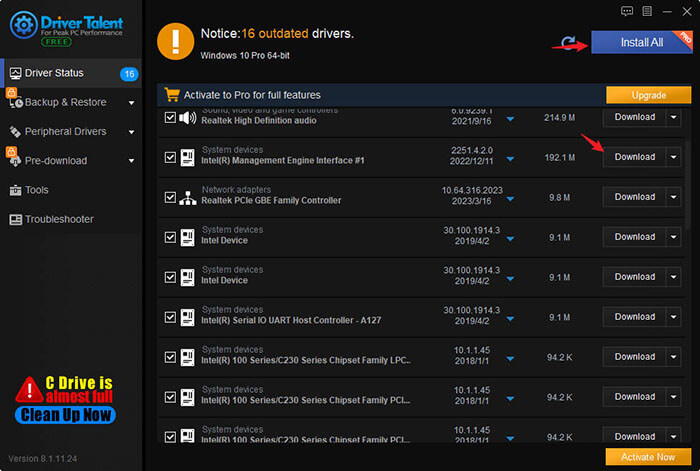Select Driver Status in sidebar
Screen dimensions: 700x471
pyautogui.click(x=71, y=73)
